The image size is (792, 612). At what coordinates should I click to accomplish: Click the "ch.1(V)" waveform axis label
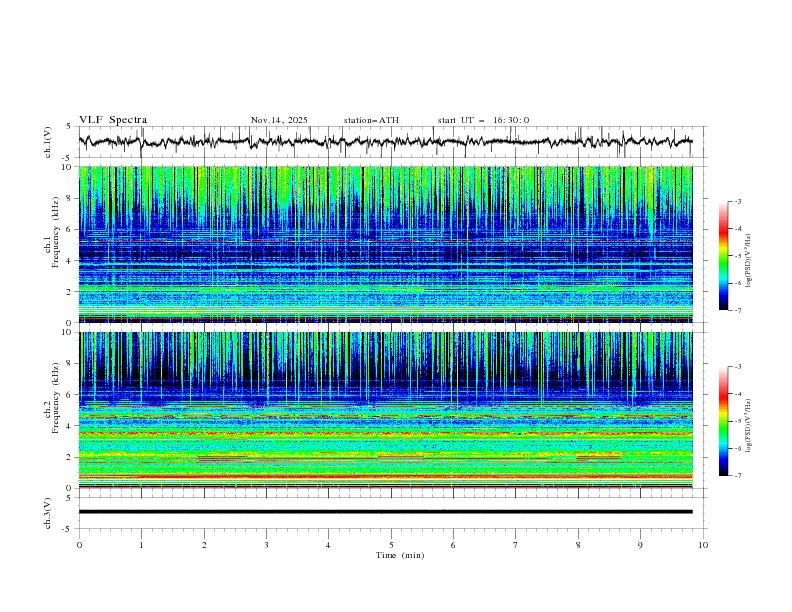click(x=48, y=142)
